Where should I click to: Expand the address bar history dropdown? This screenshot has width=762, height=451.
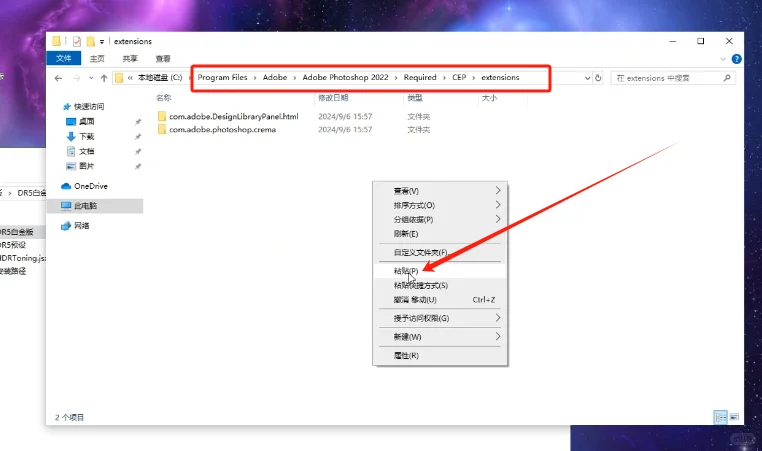587,78
